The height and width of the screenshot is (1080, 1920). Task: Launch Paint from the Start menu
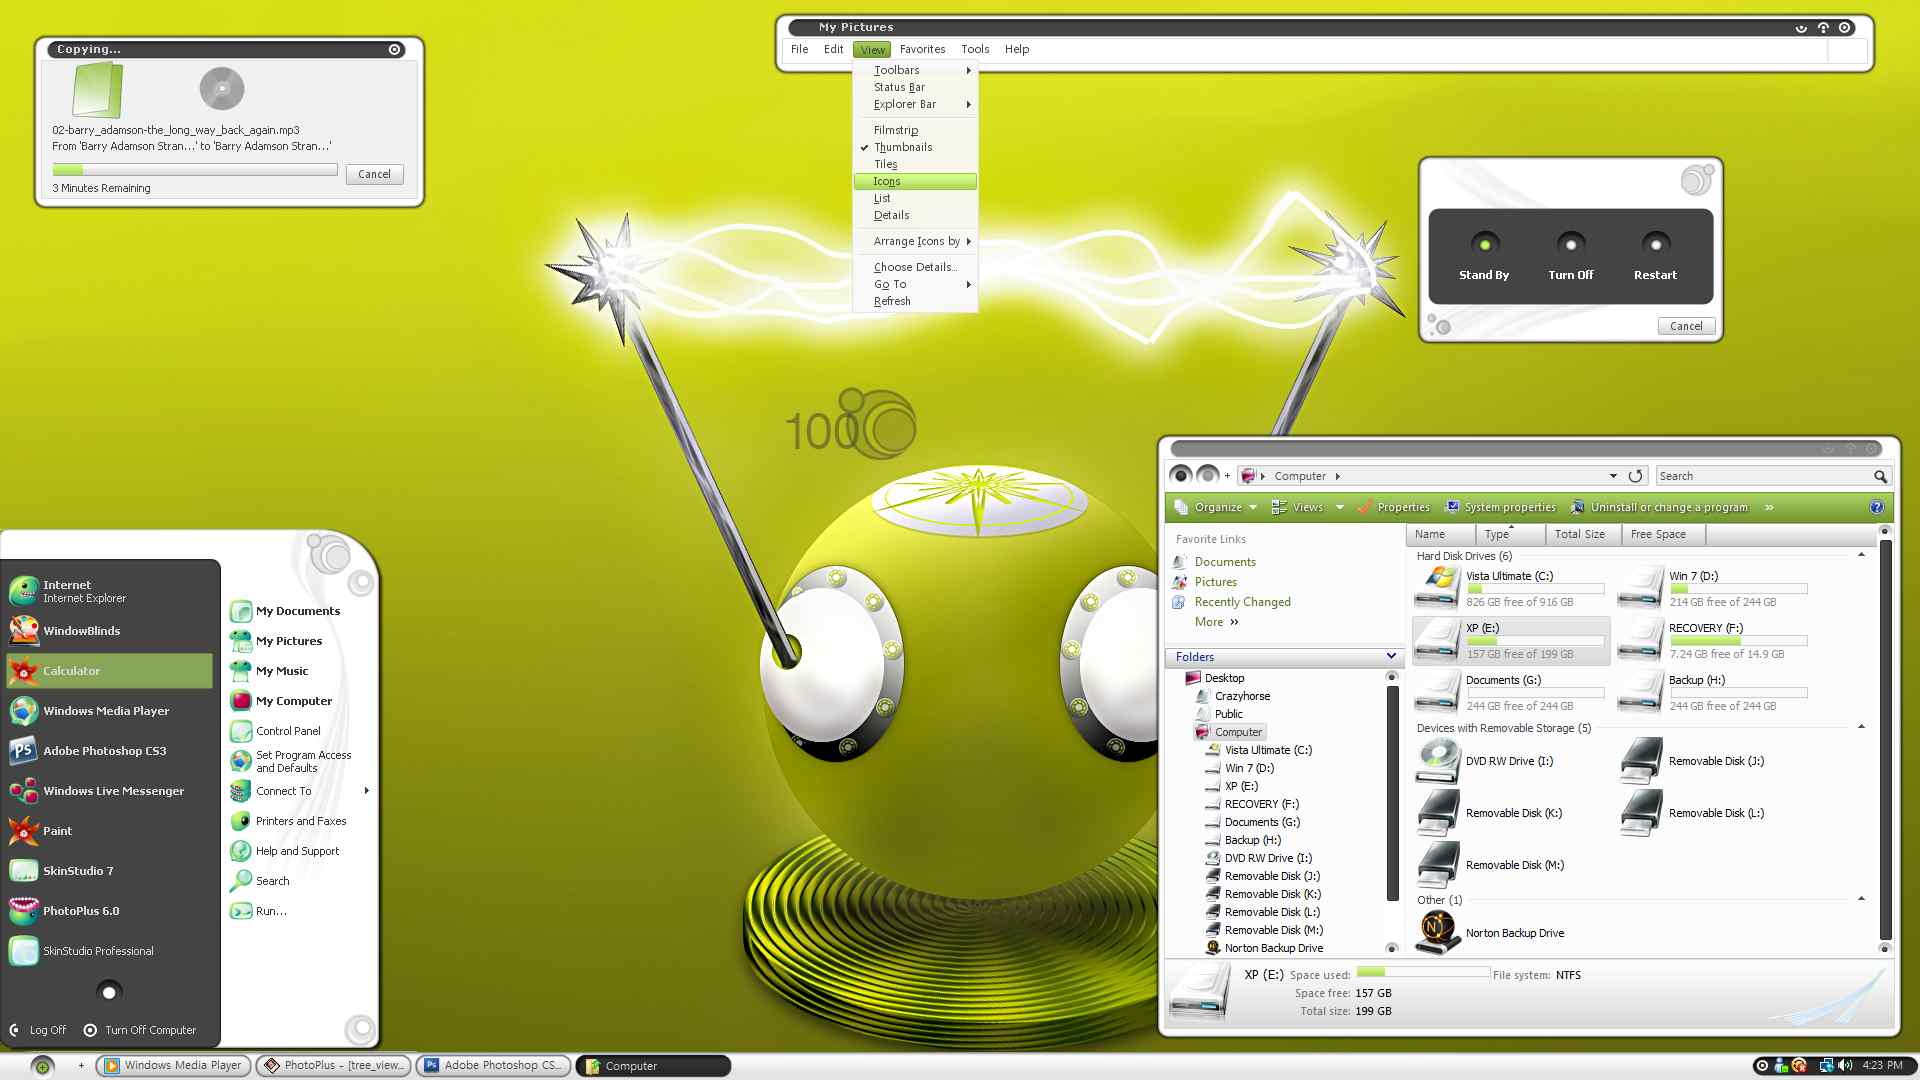(109, 831)
